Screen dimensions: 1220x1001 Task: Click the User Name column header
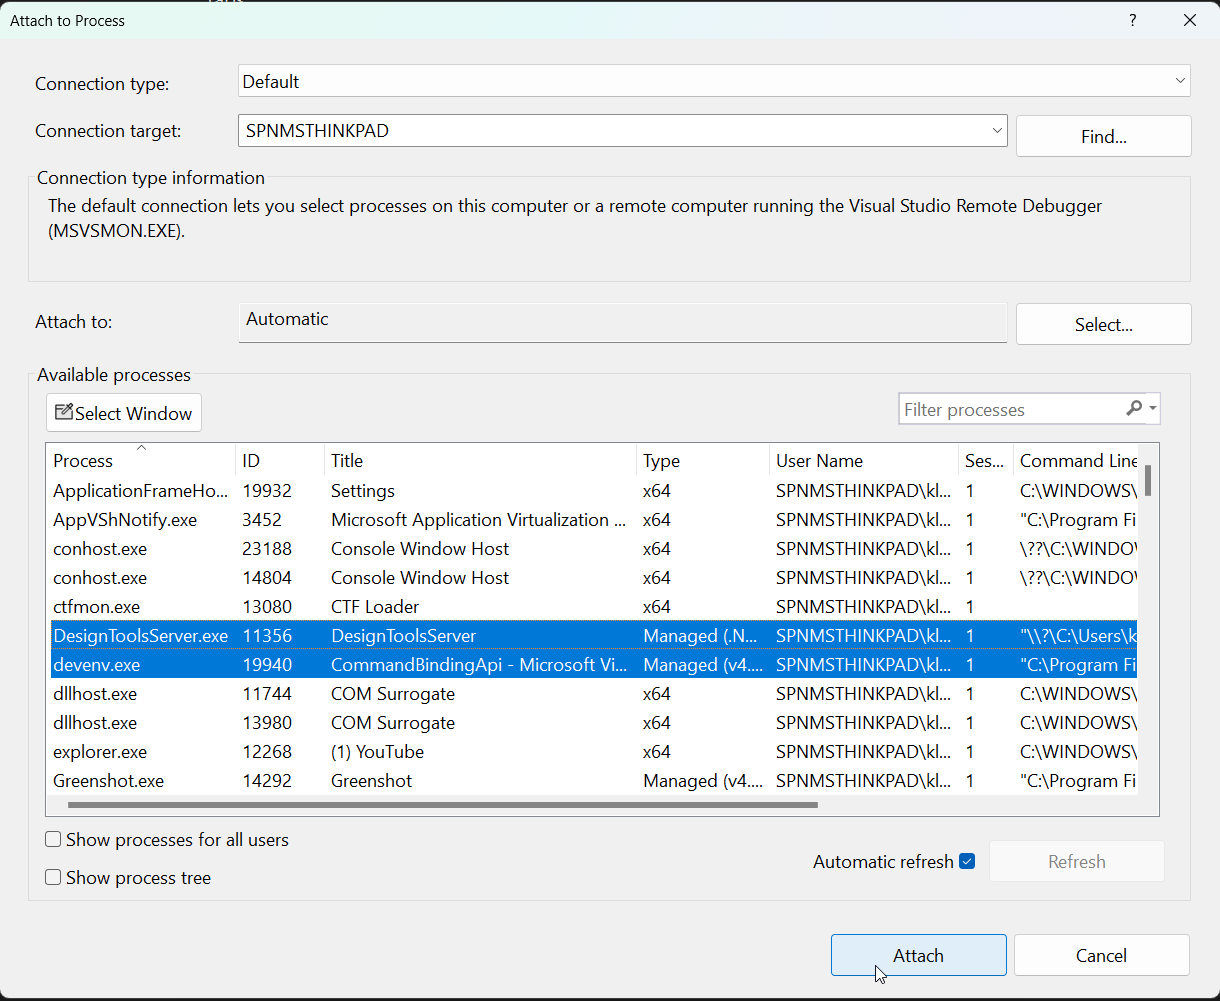(819, 460)
